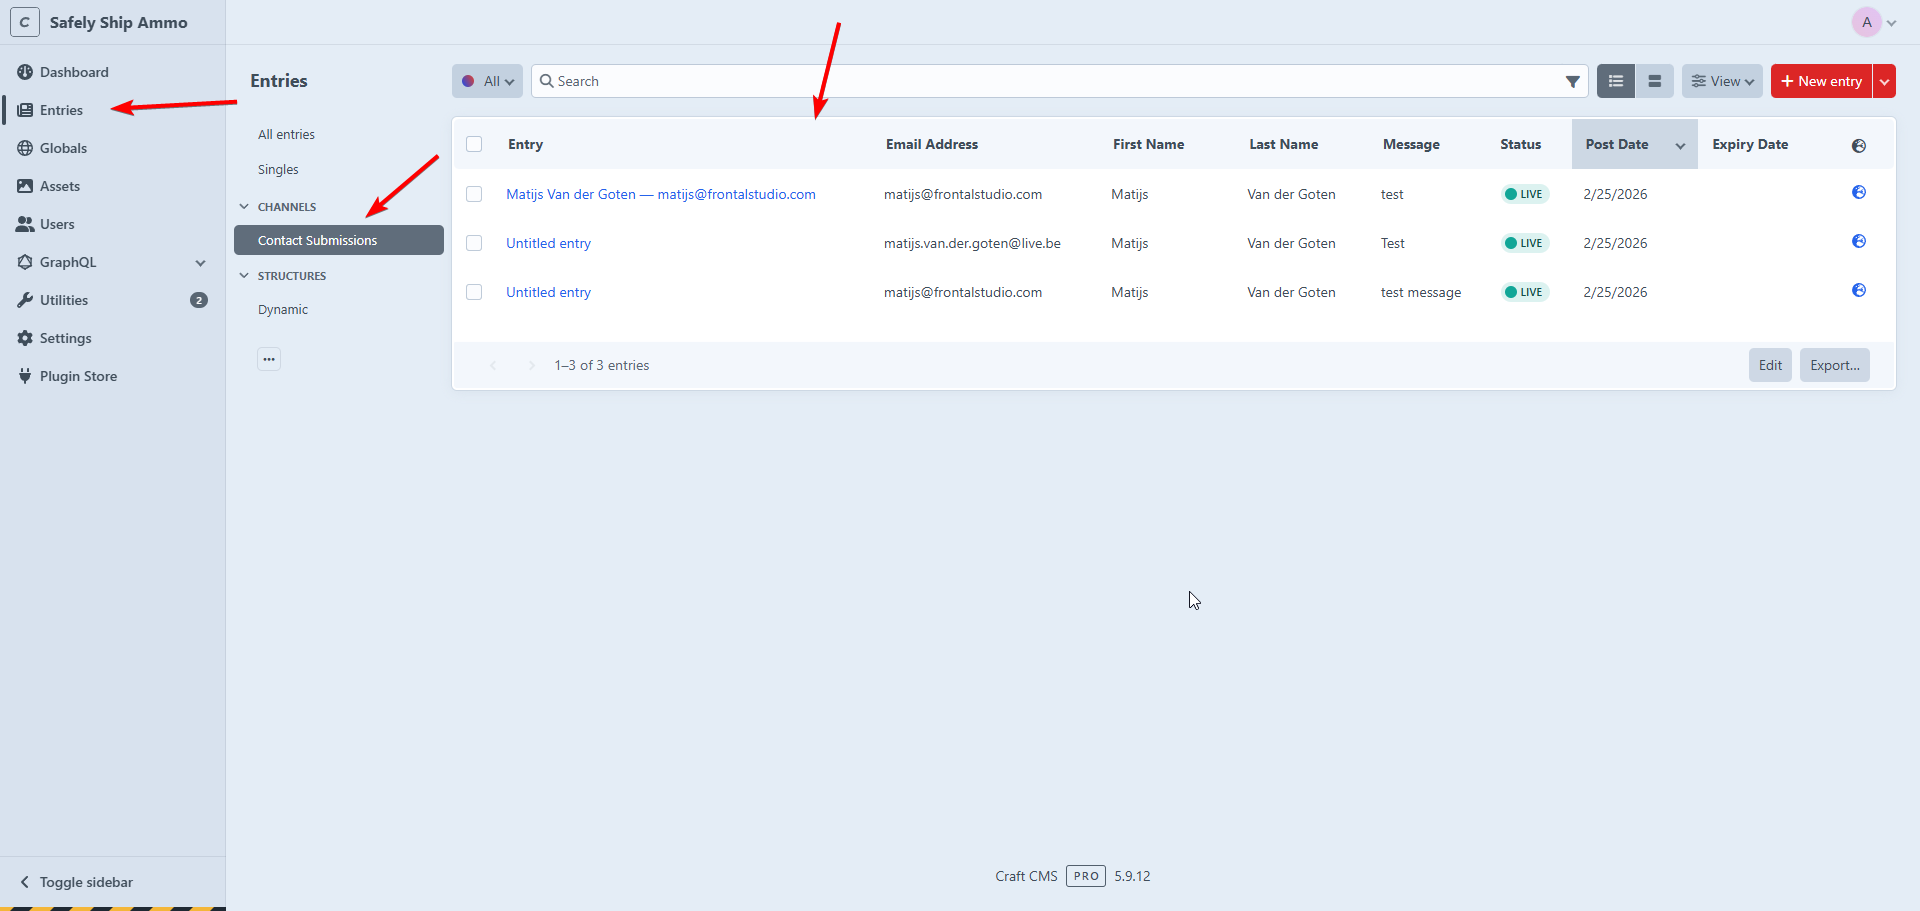Click the matijs.van.der.goten@live.be cell

(972, 243)
